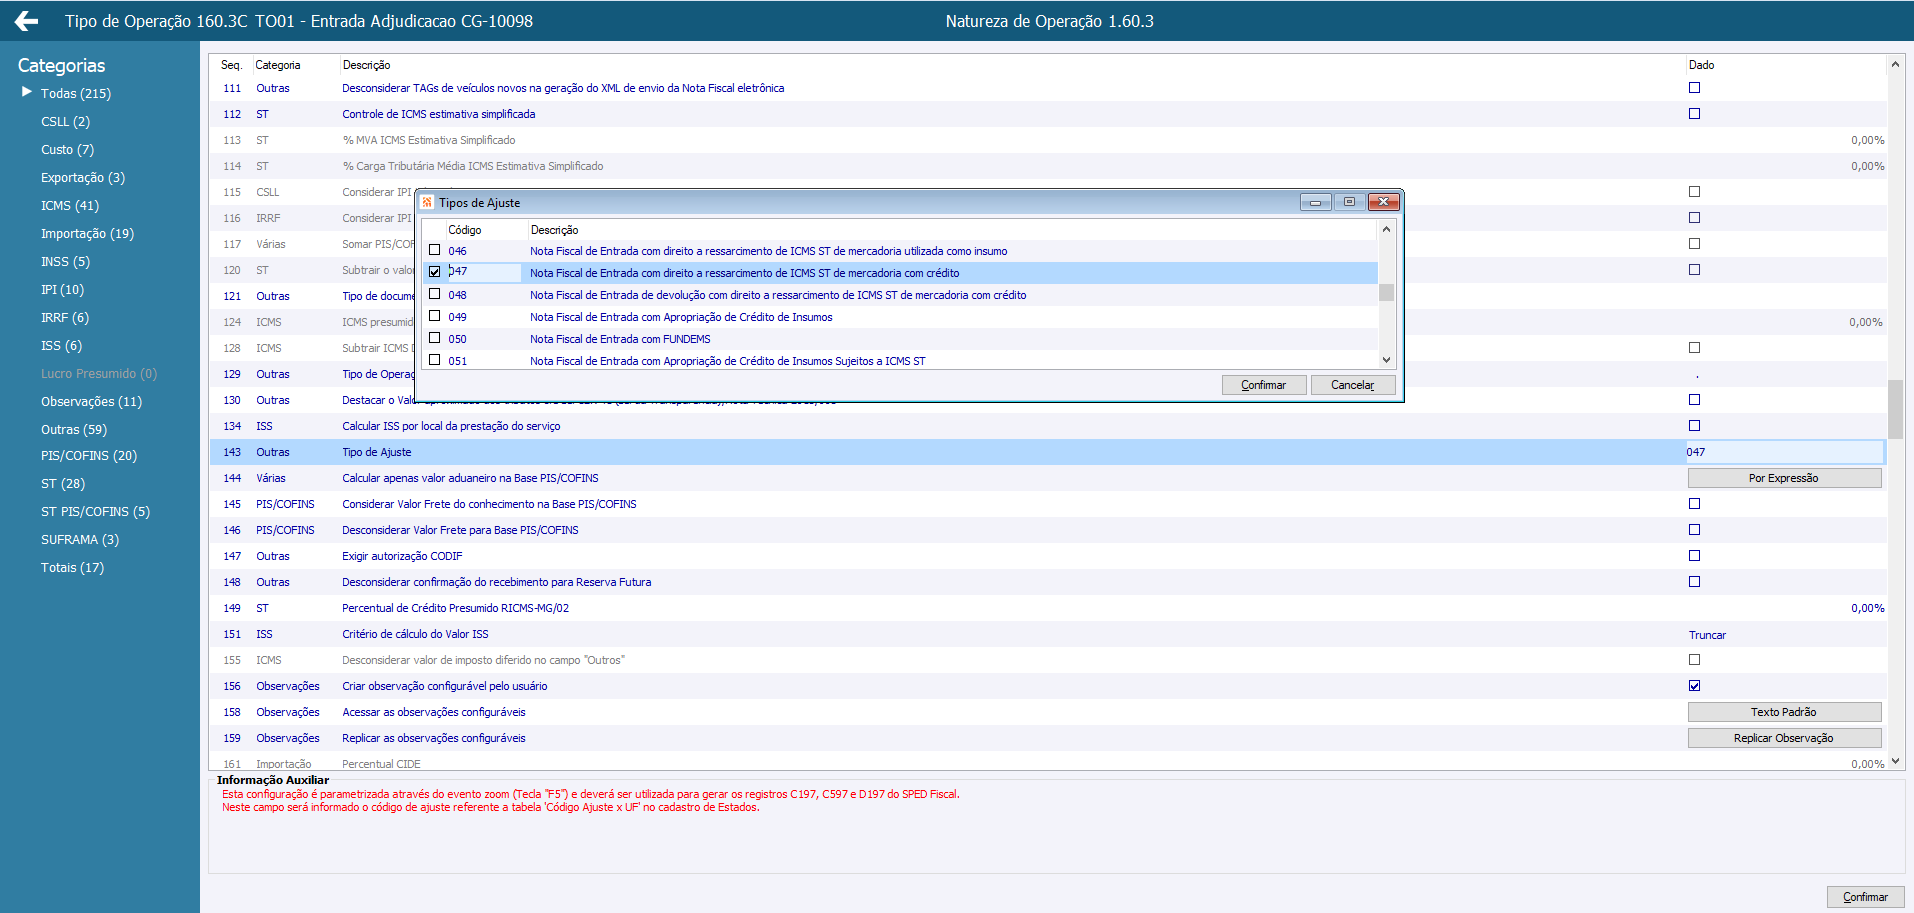Click the Tipos de Ajuste list scrollbar thumb
1914x913 pixels.
tap(1386, 292)
